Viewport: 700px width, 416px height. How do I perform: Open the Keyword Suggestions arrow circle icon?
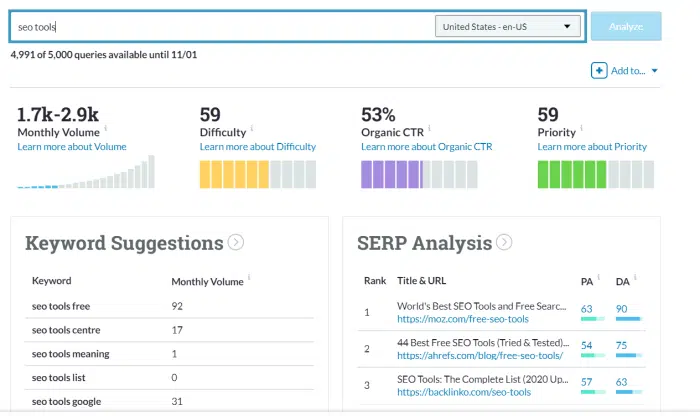pos(236,242)
